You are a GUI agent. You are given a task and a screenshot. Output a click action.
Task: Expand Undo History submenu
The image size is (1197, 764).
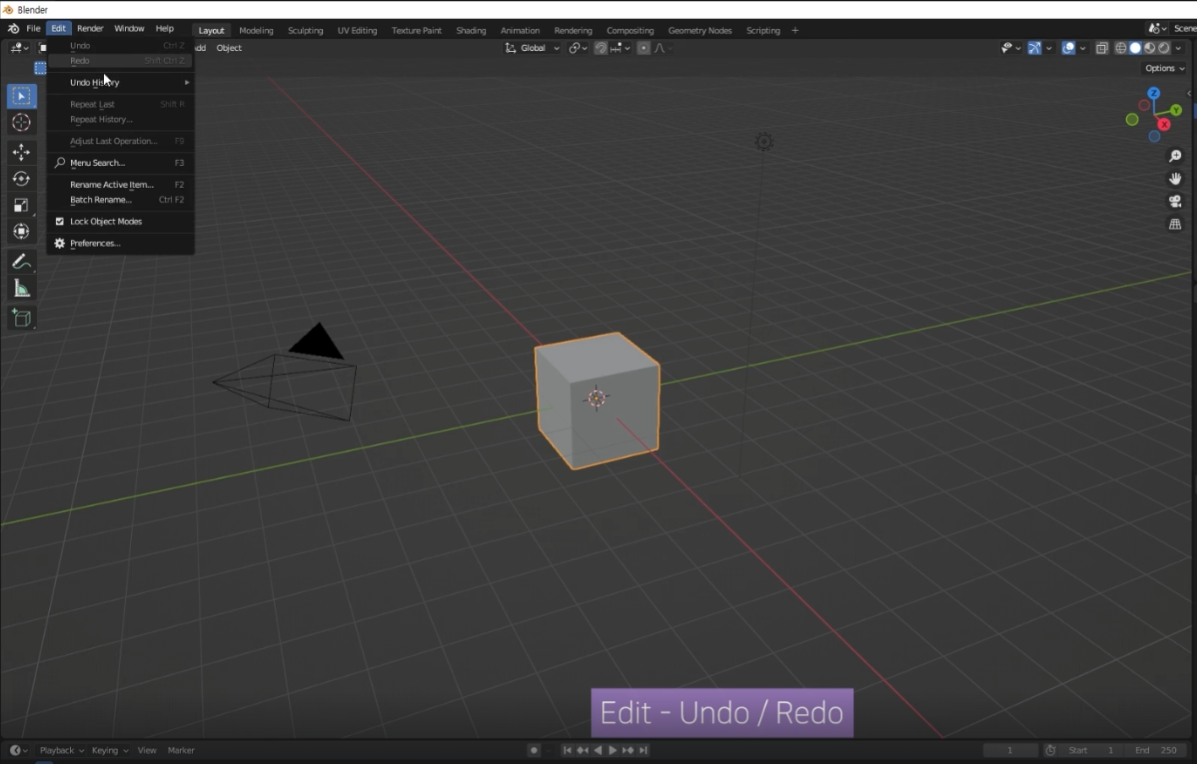pyautogui.click(x=119, y=82)
